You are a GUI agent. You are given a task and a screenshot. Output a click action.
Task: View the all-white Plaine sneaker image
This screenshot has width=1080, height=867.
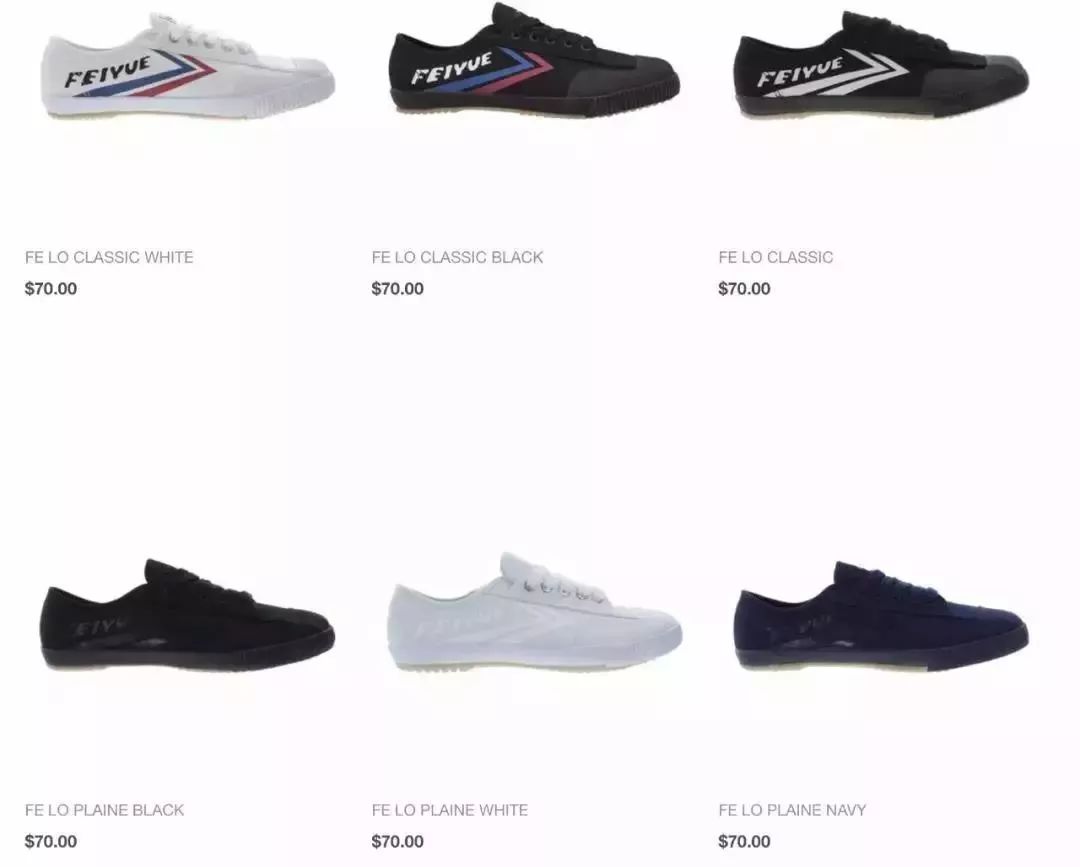535,612
